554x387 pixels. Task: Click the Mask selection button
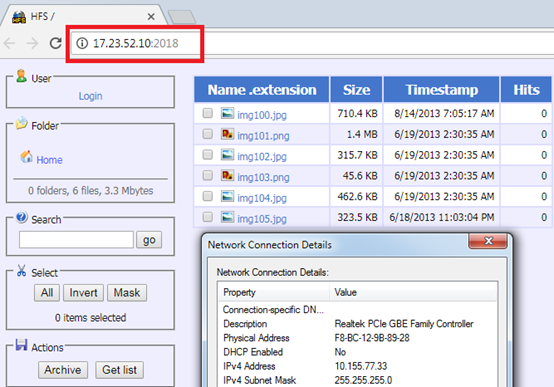point(127,293)
